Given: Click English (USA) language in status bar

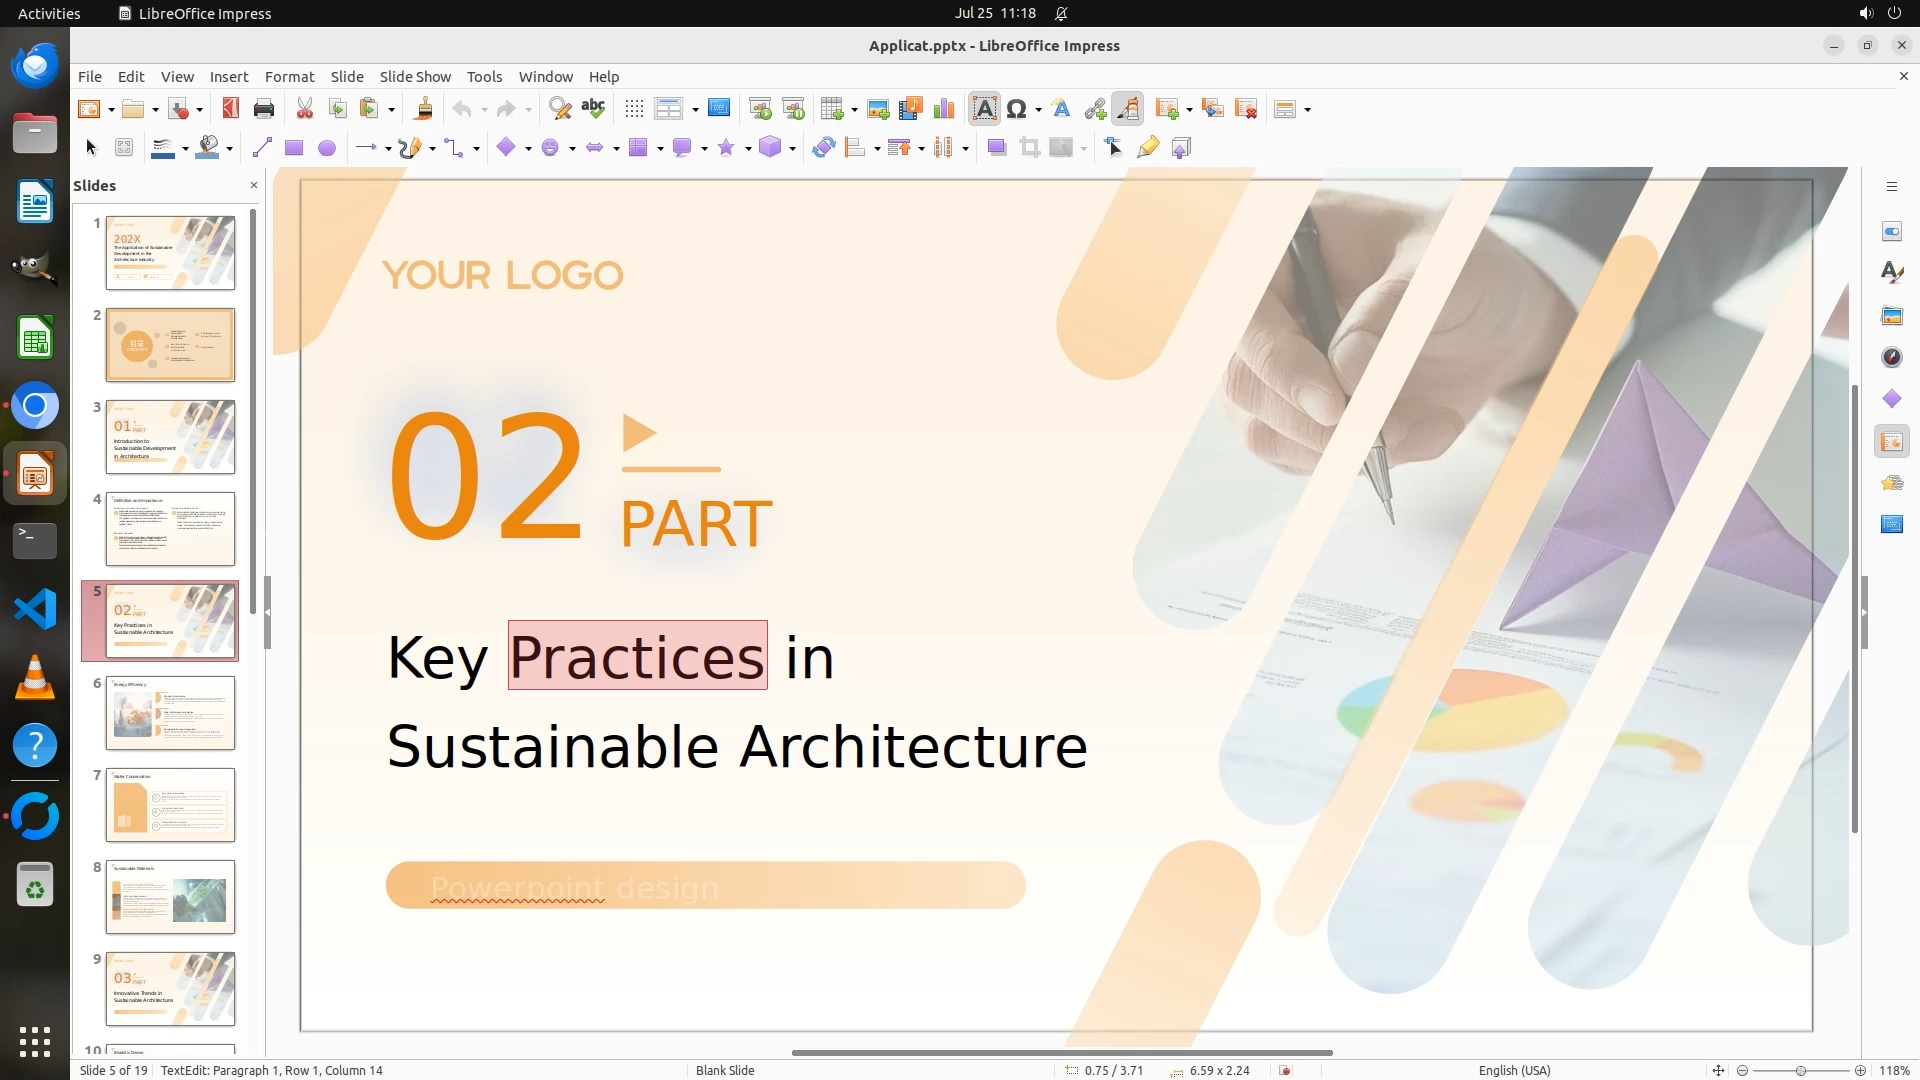Looking at the screenshot, I should click(1514, 1070).
